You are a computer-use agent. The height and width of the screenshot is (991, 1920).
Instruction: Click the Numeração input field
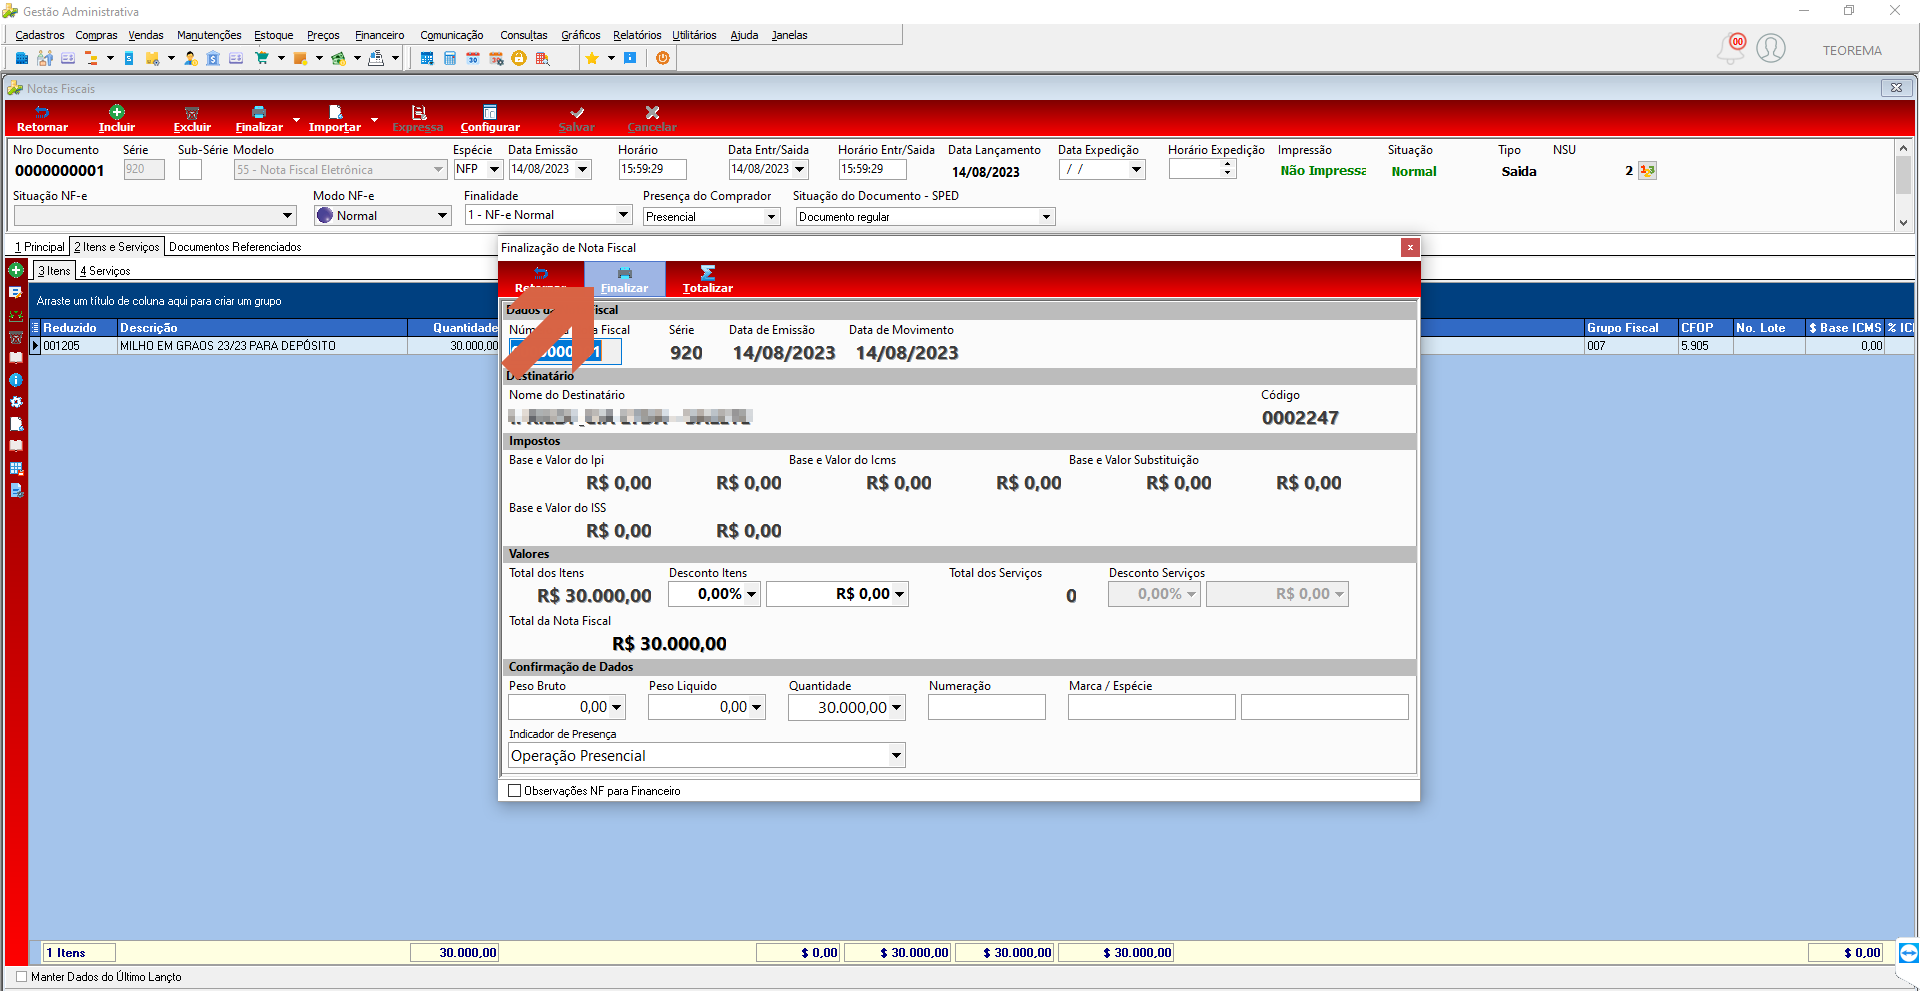[x=986, y=707]
